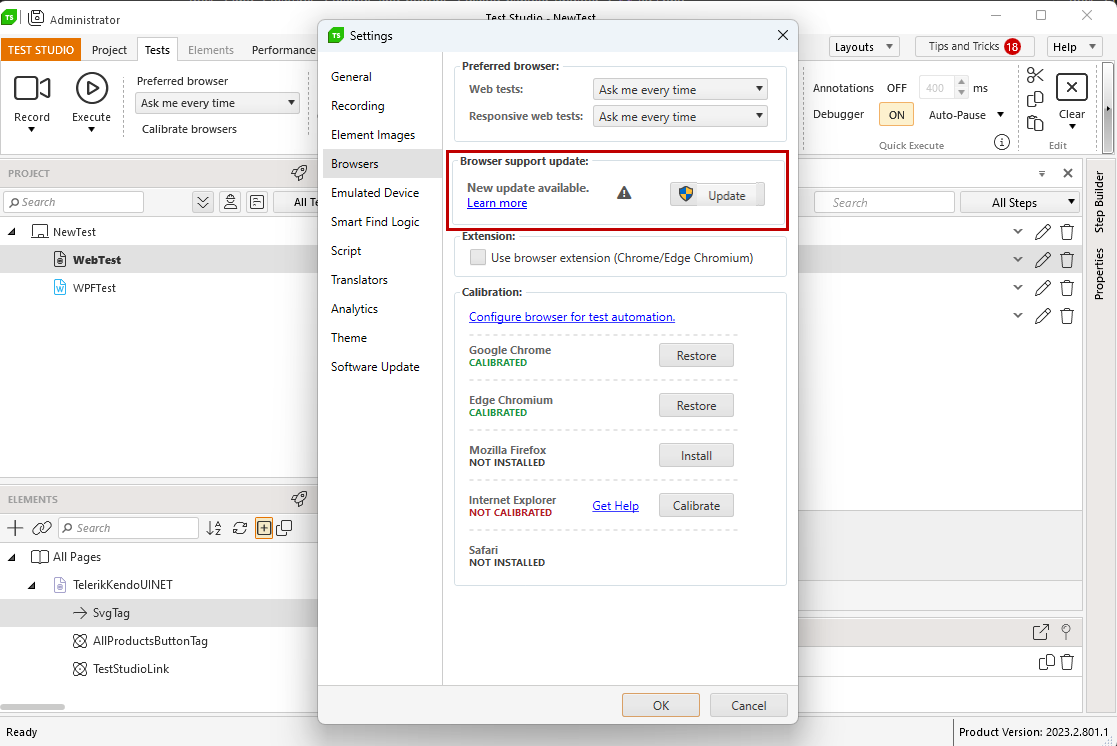This screenshot has height=746, width=1117.
Task: Click Configure browser for test automation link
Action: click(x=571, y=317)
